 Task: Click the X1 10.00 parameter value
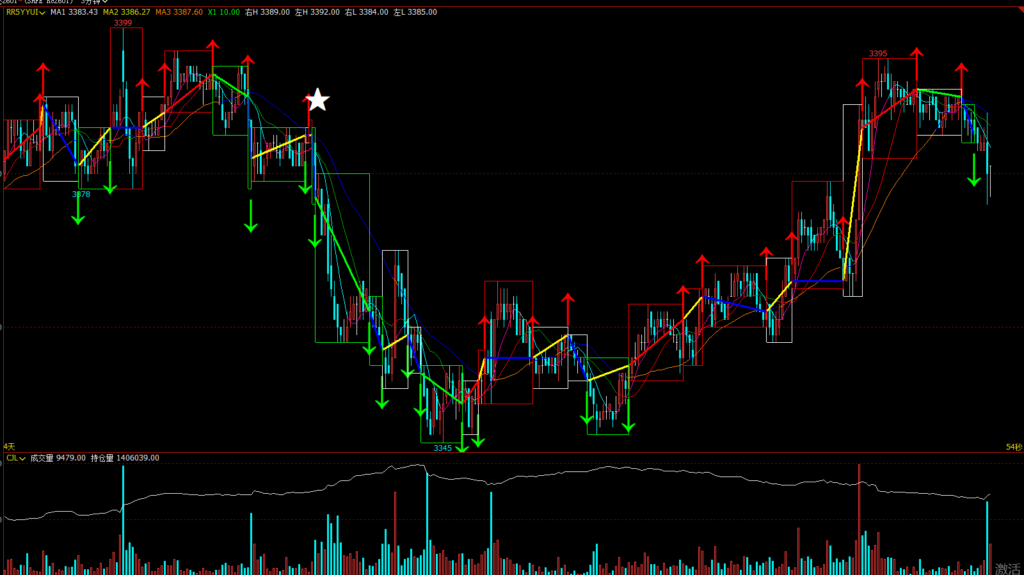pos(223,12)
